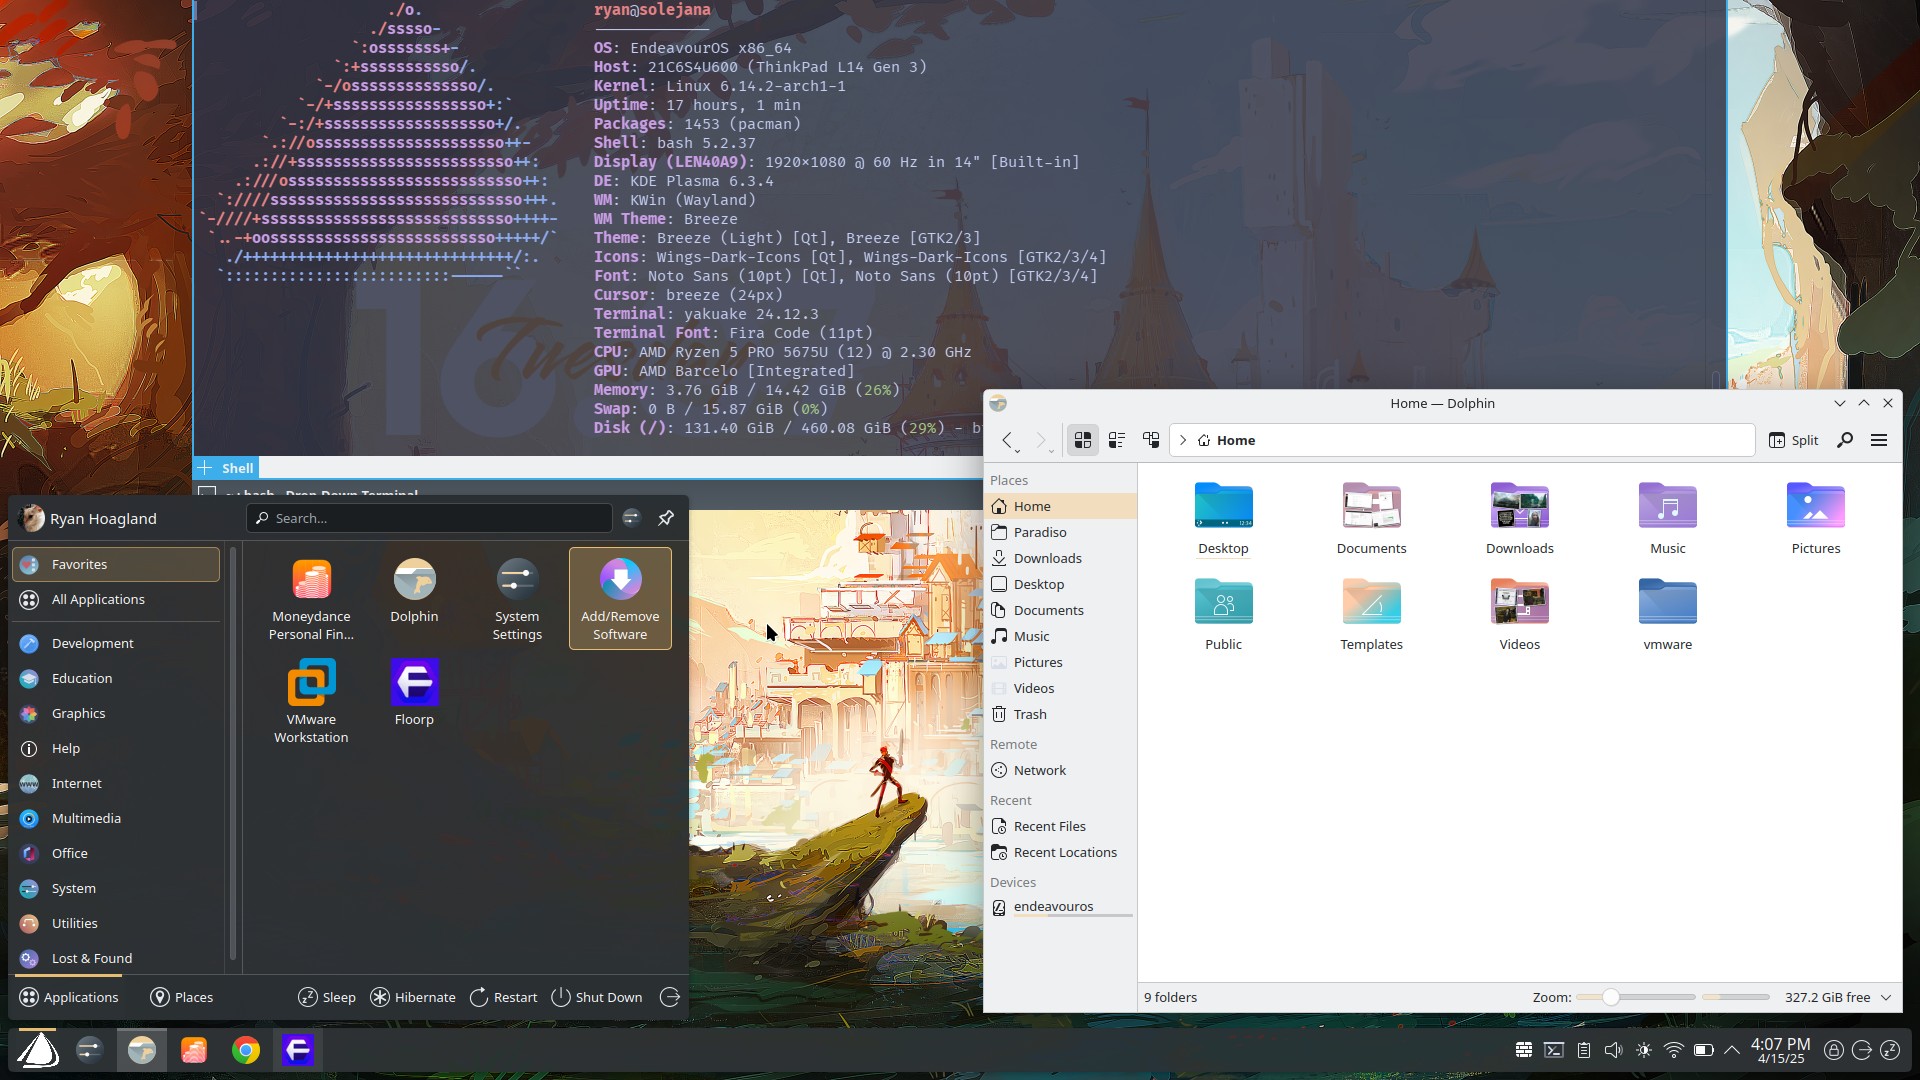Viewport: 1920px width, 1080px height.
Task: Open All Applications category
Action: coord(116,599)
